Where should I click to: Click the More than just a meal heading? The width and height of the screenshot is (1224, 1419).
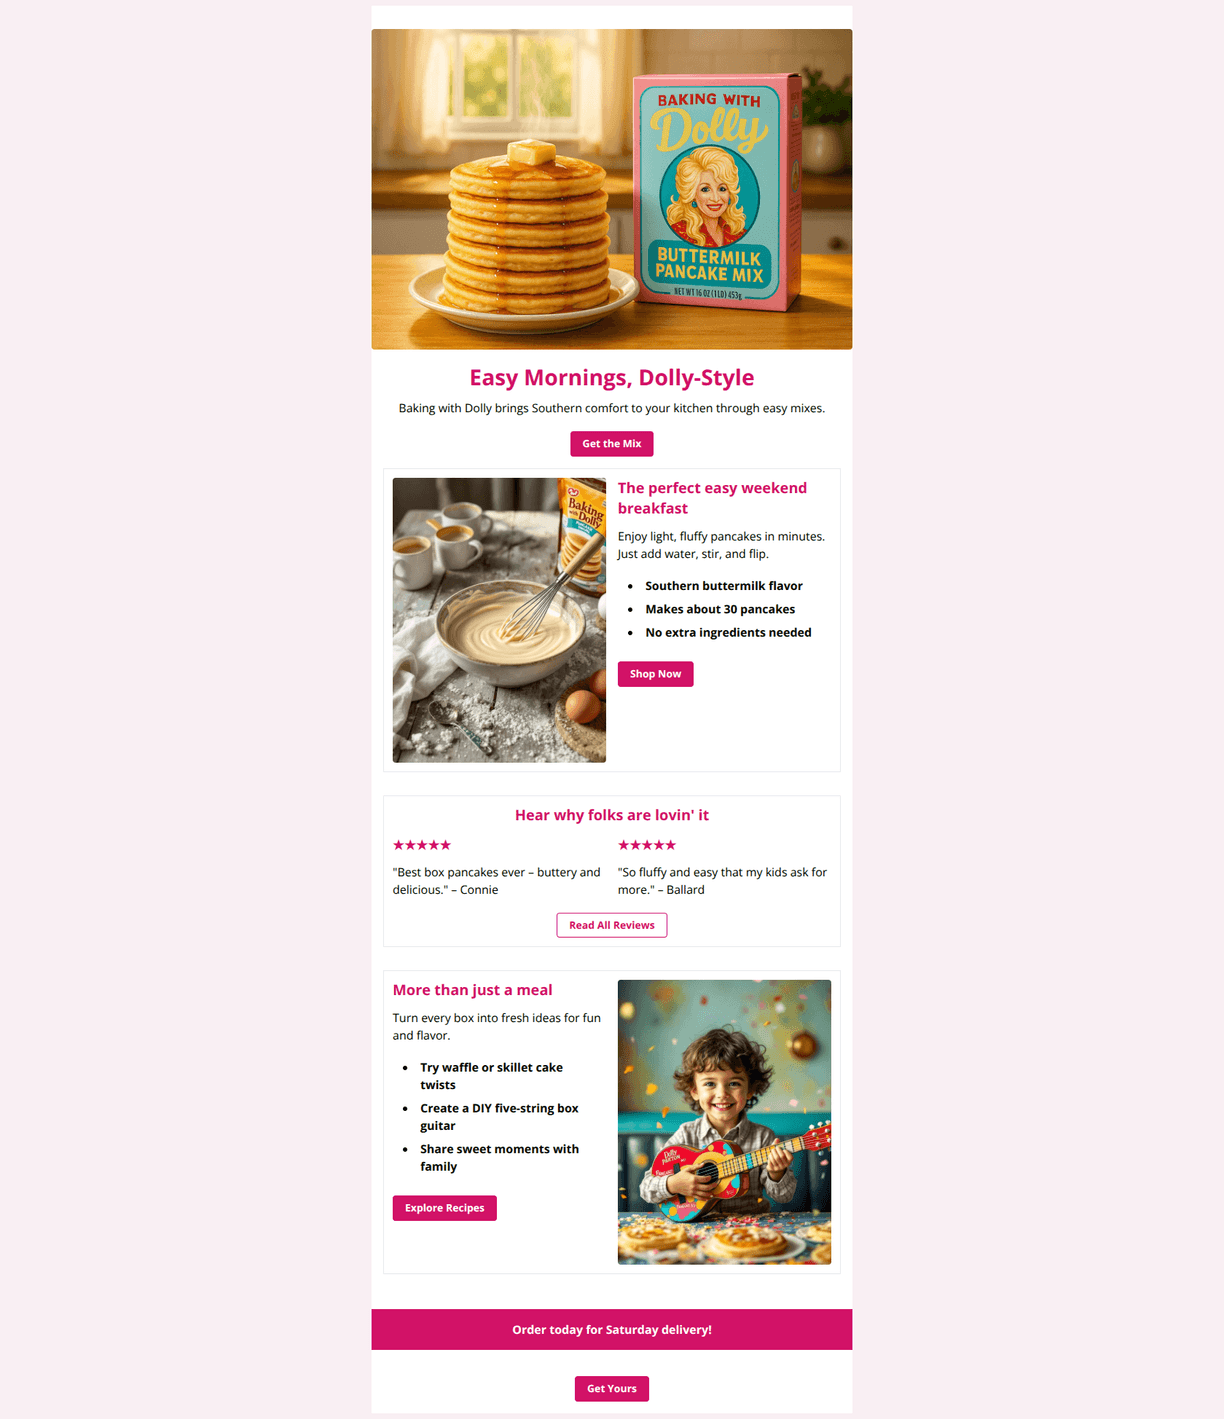pyautogui.click(x=472, y=990)
